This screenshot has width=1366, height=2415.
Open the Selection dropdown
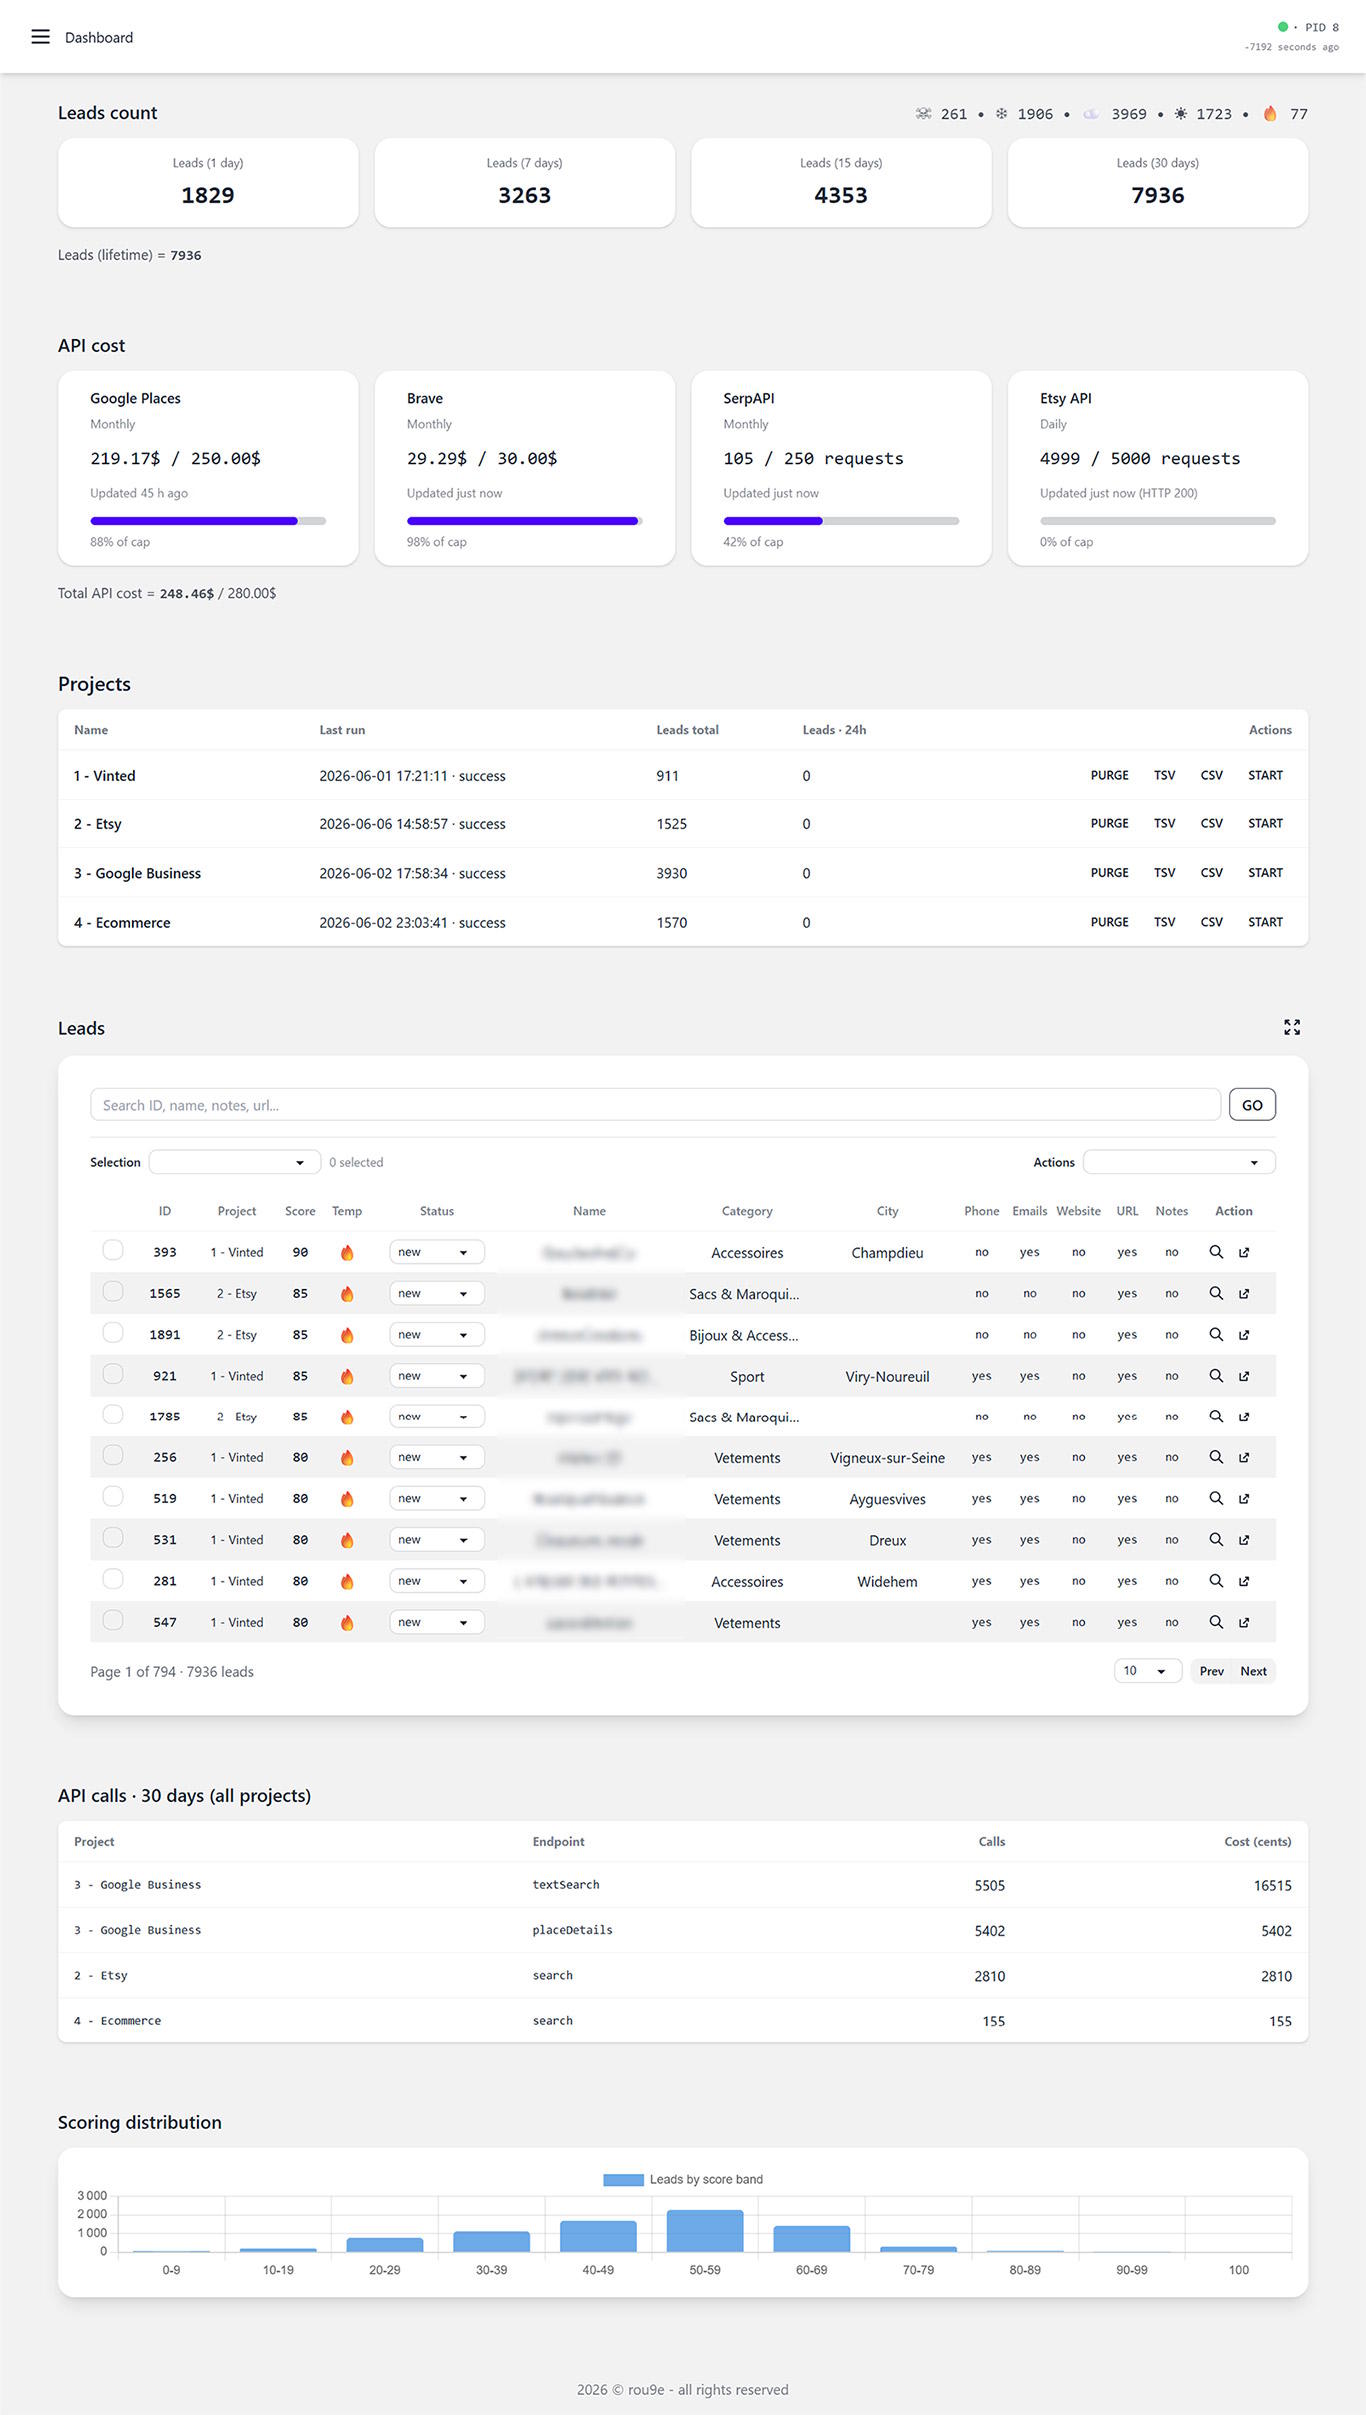pyautogui.click(x=235, y=1162)
